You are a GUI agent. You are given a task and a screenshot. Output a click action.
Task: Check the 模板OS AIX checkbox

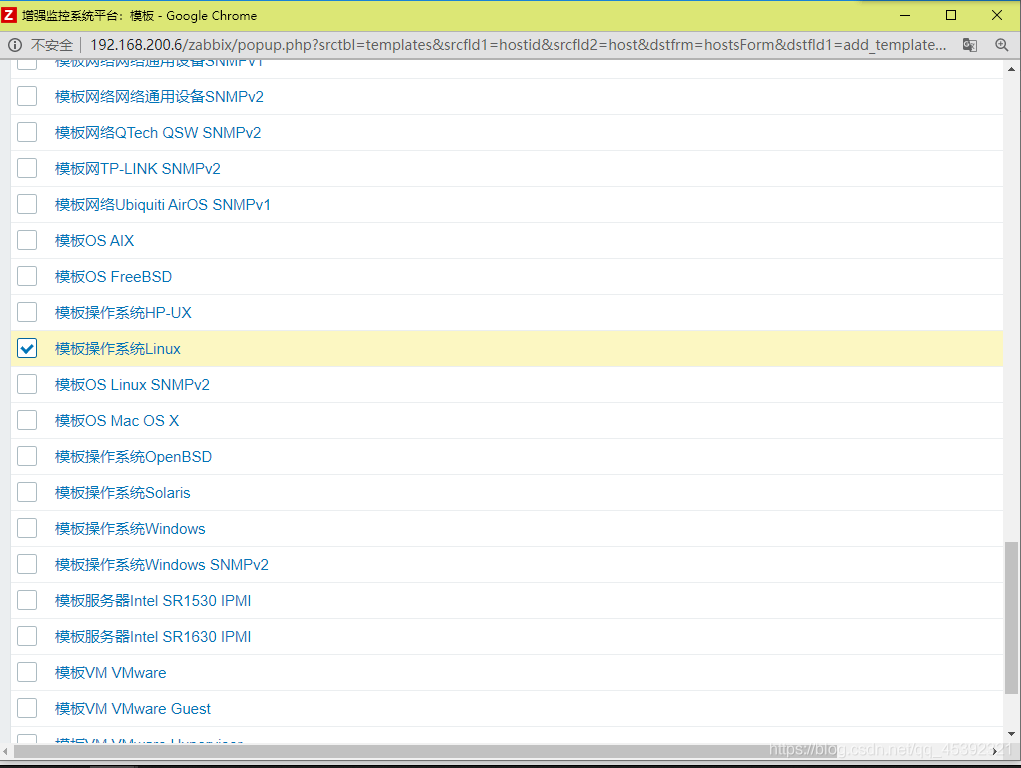tap(27, 240)
